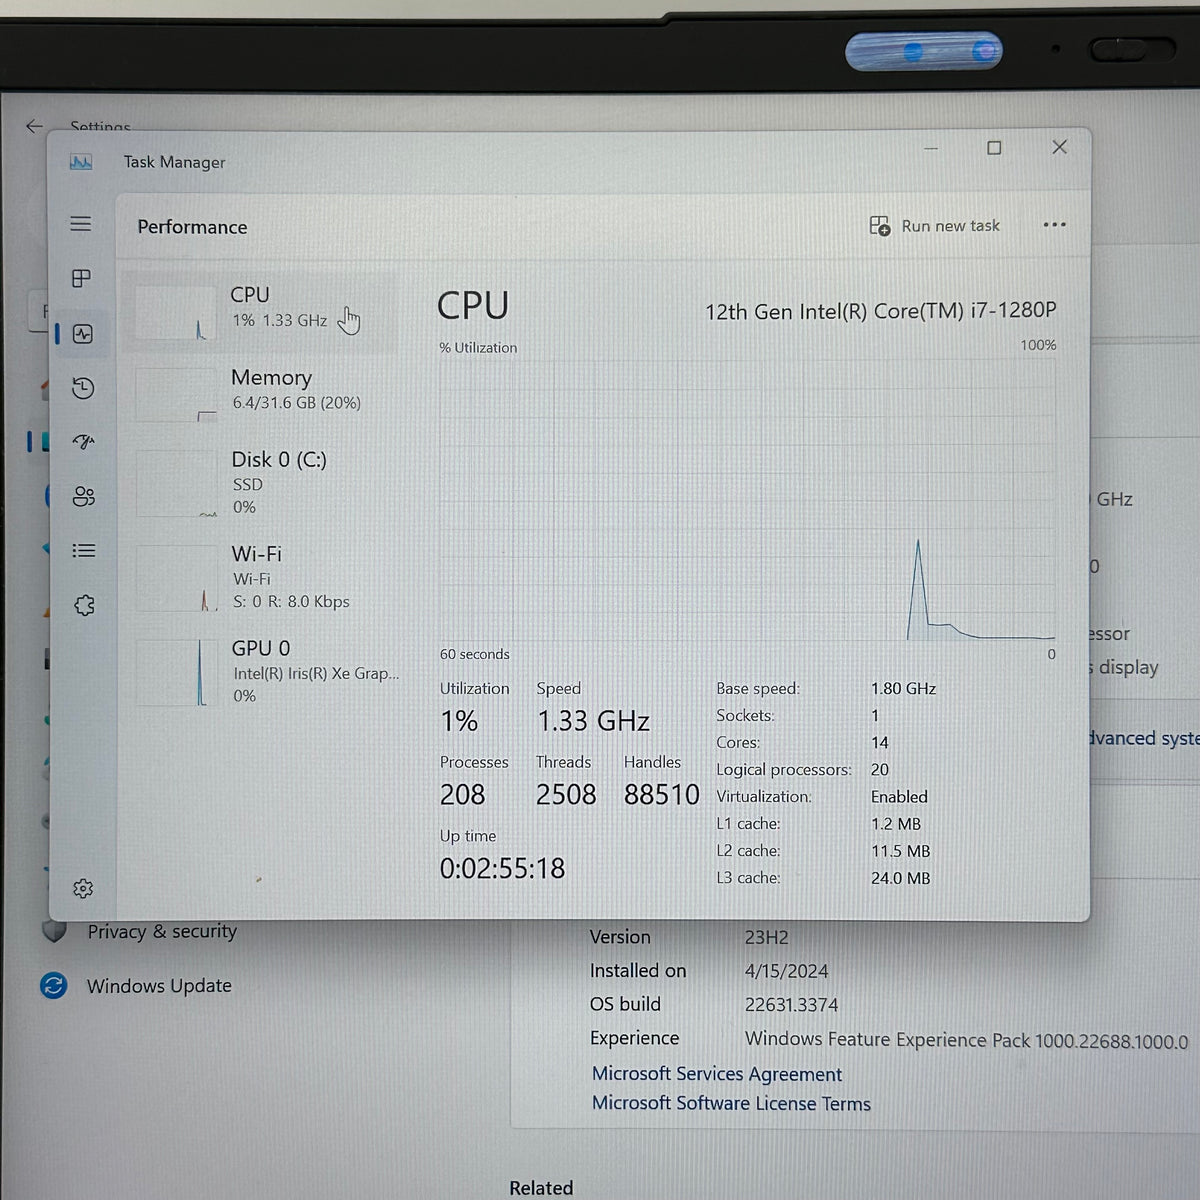The width and height of the screenshot is (1200, 1200).
Task: Click the Base speed value 1.80 GHz
Action: click(x=903, y=688)
